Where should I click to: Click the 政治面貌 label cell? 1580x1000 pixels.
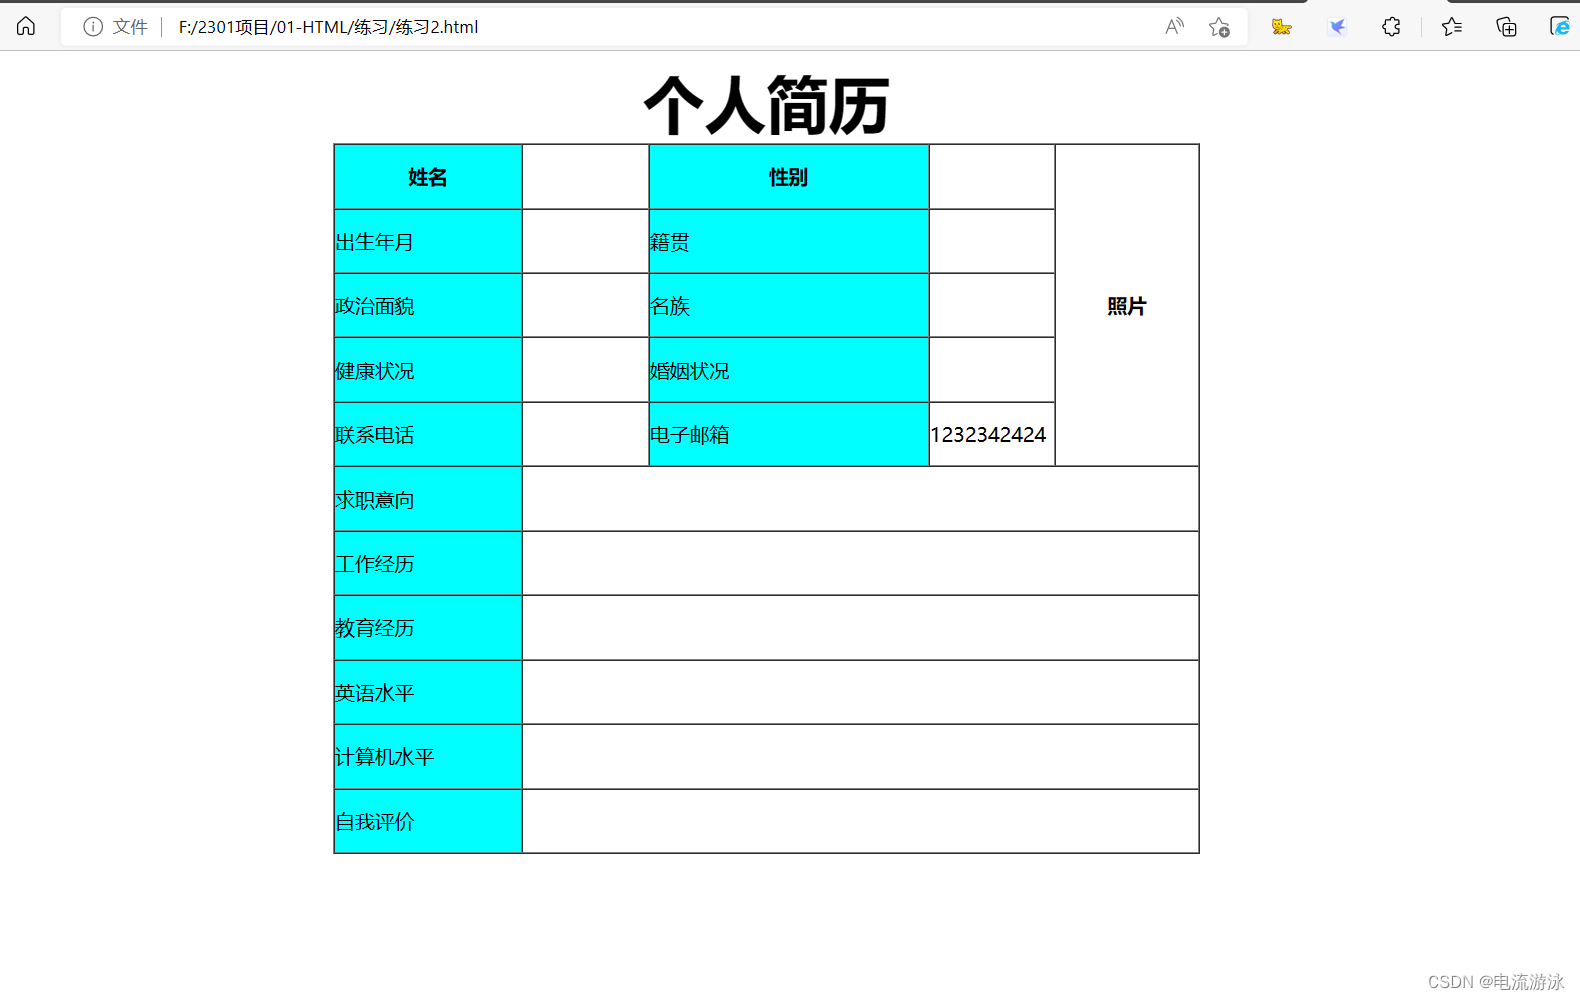coord(428,306)
